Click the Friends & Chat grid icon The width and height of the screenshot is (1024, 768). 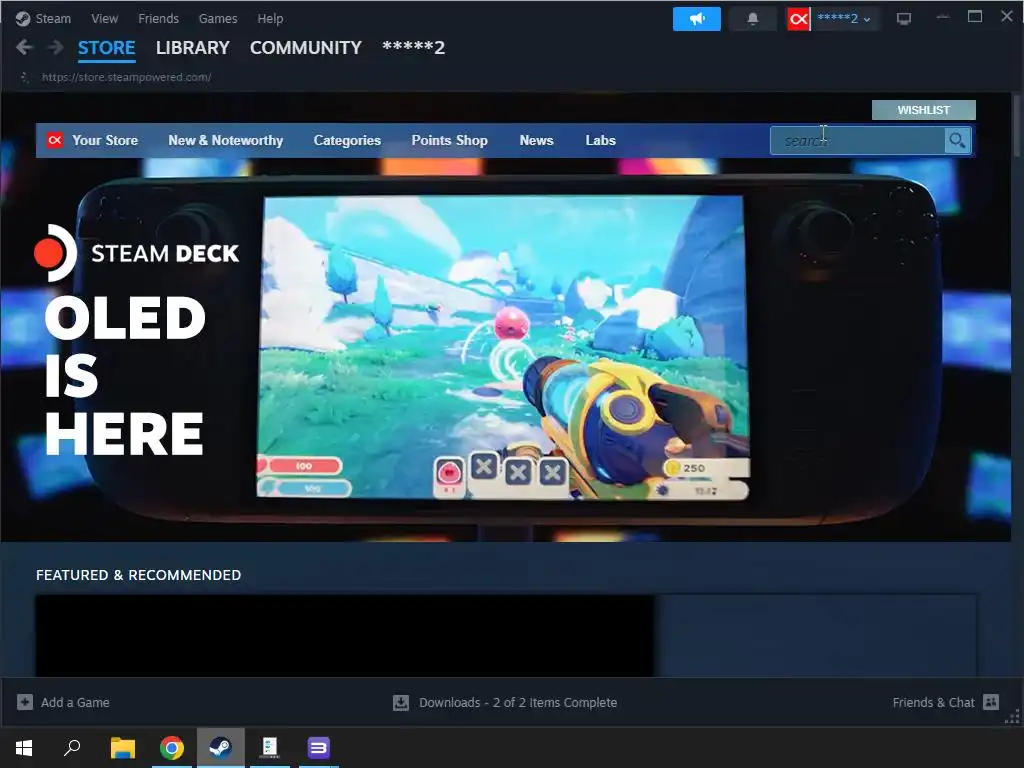pyautogui.click(x=991, y=702)
